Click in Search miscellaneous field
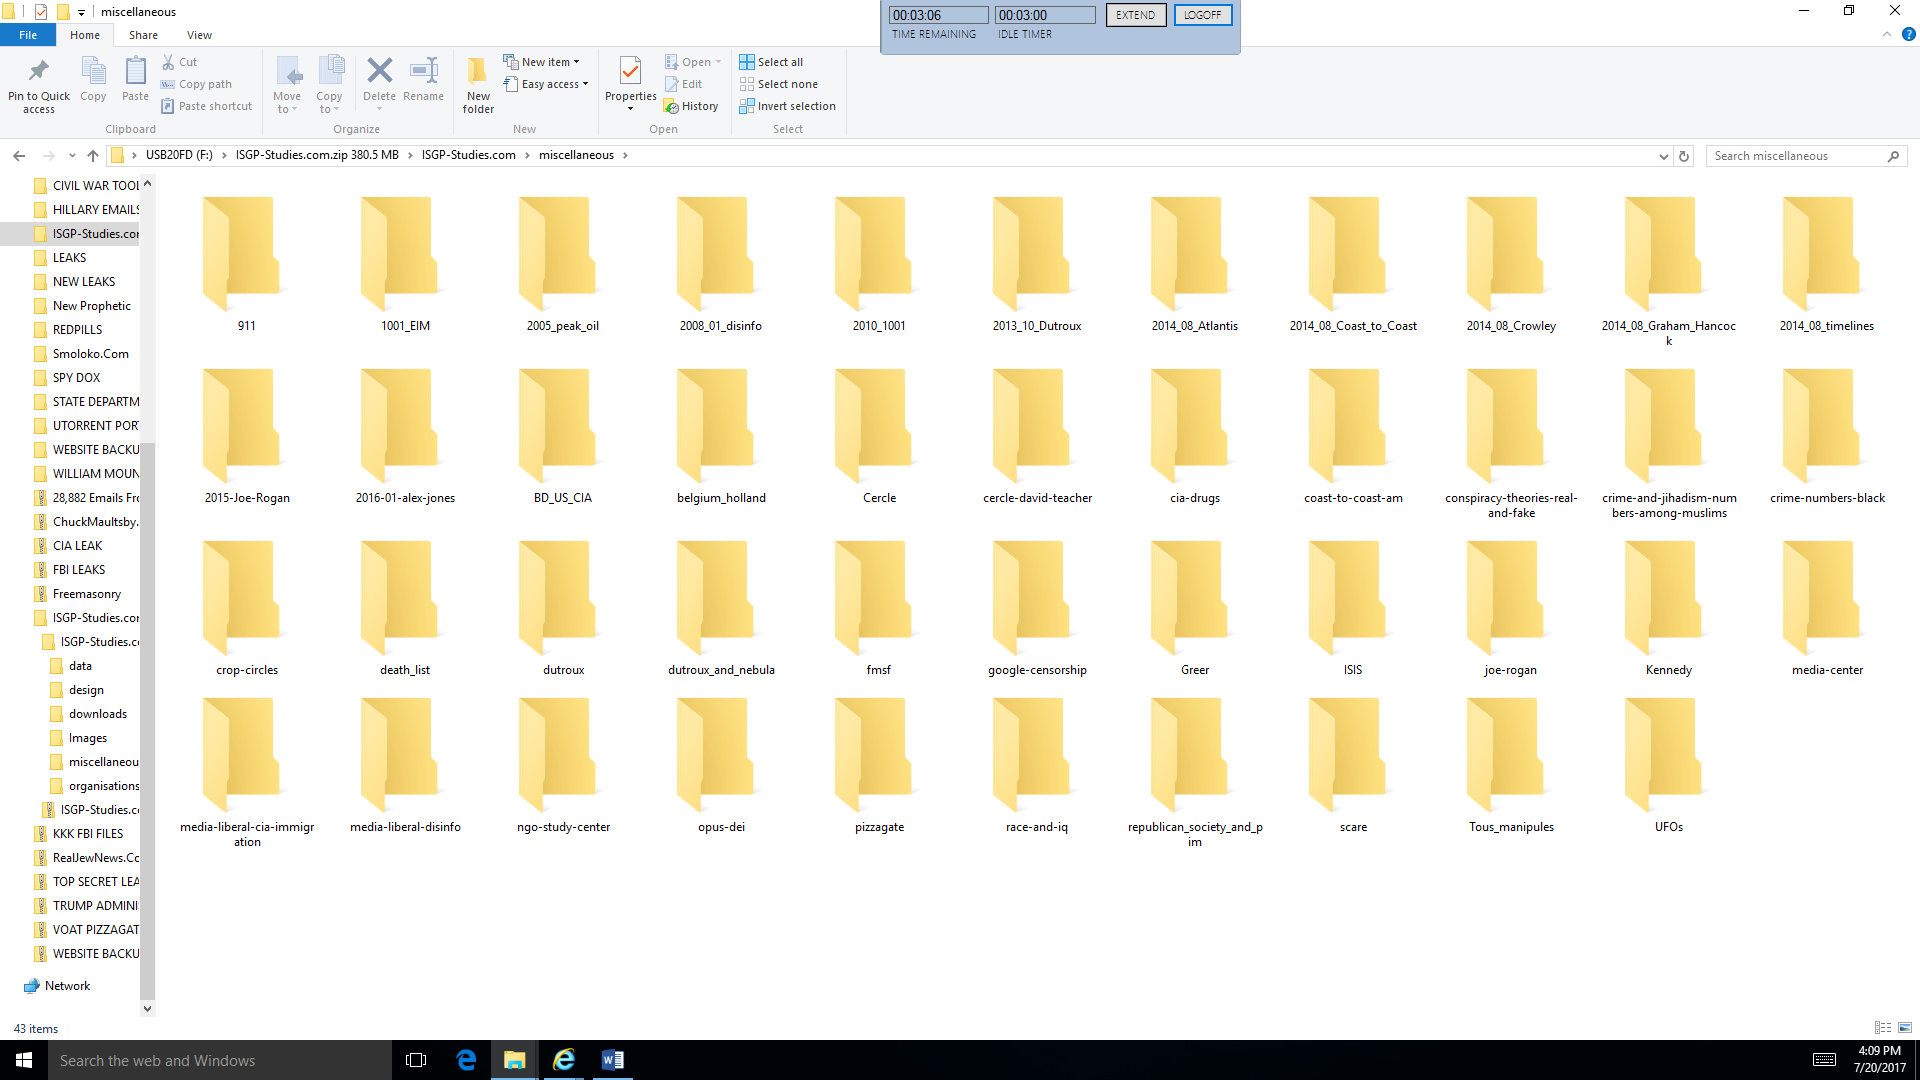The image size is (1920, 1080). coord(1796,156)
